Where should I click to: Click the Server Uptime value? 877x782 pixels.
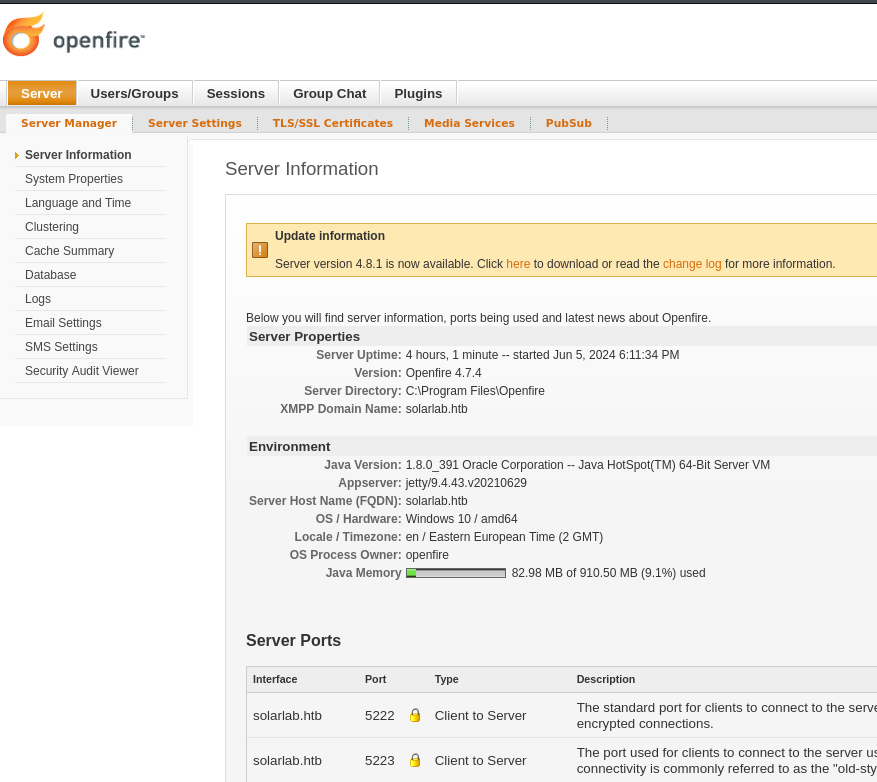tap(542, 355)
